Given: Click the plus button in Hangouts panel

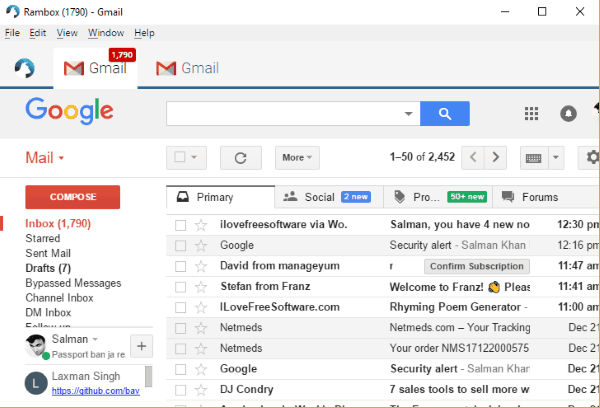Looking at the screenshot, I should (x=142, y=346).
